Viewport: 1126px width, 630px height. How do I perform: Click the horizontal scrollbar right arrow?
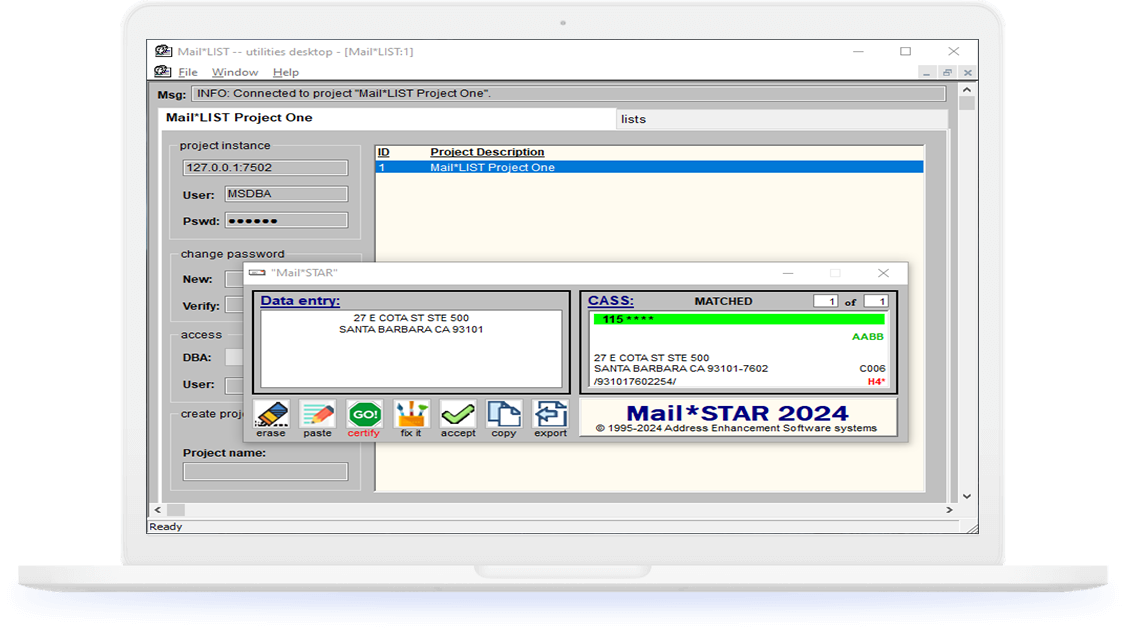pos(949,510)
